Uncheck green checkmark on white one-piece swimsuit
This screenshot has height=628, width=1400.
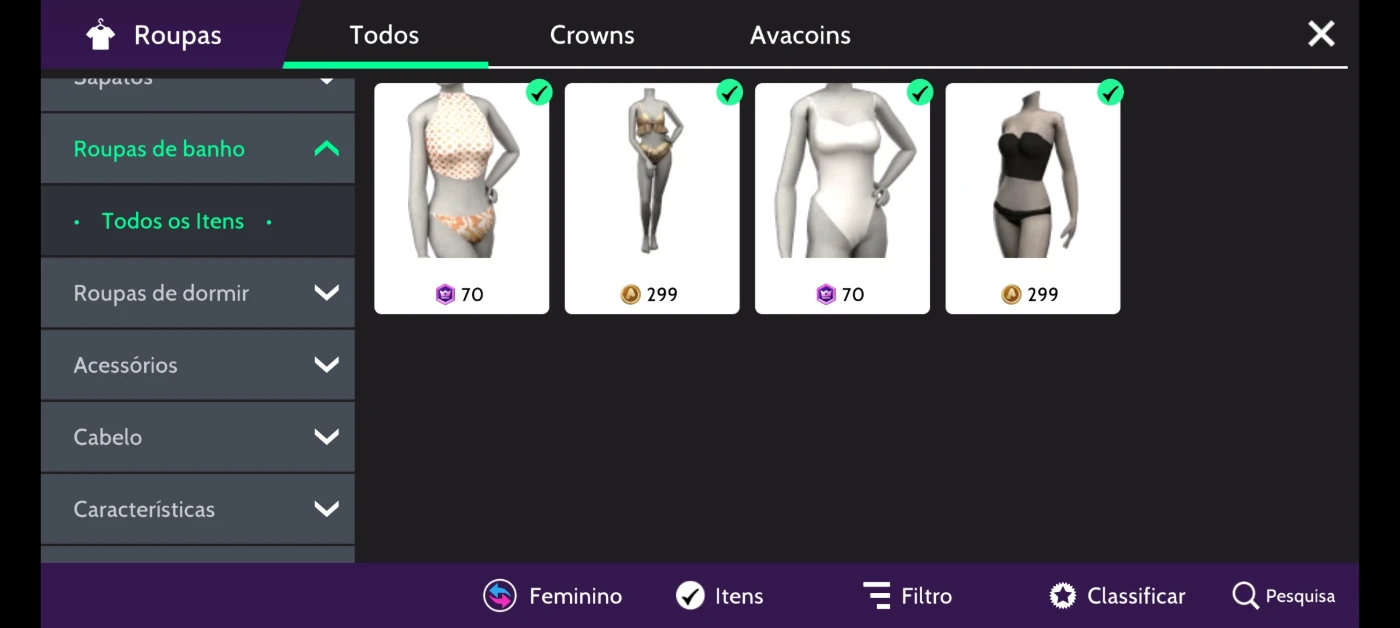[x=920, y=93]
